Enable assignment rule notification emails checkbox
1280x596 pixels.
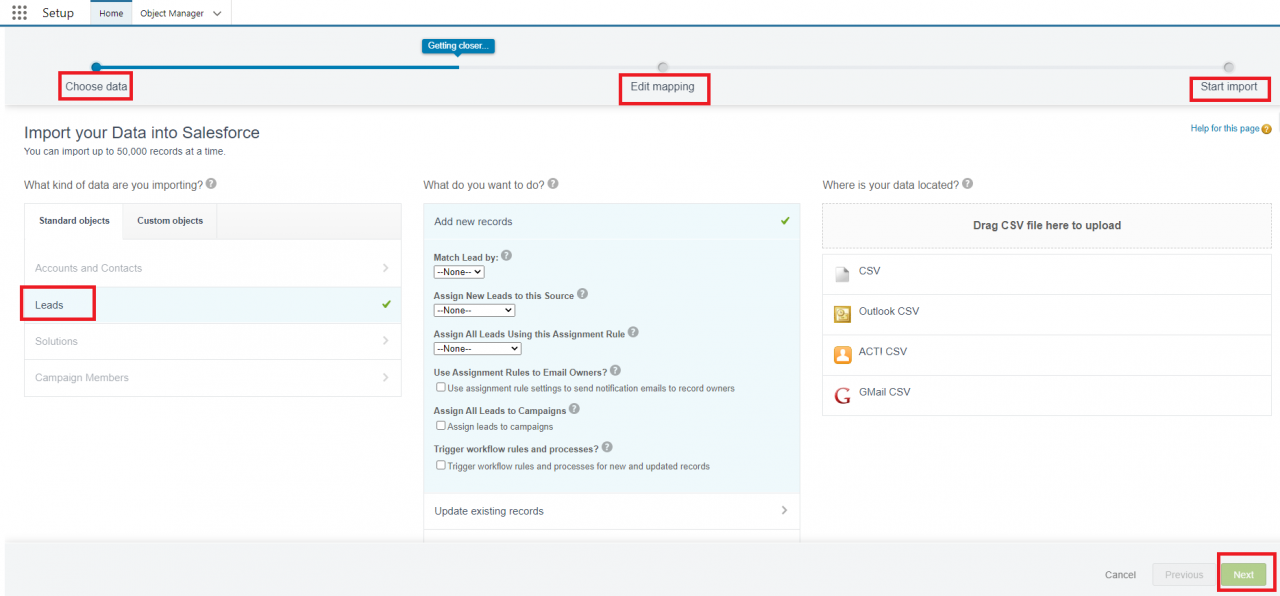point(441,387)
